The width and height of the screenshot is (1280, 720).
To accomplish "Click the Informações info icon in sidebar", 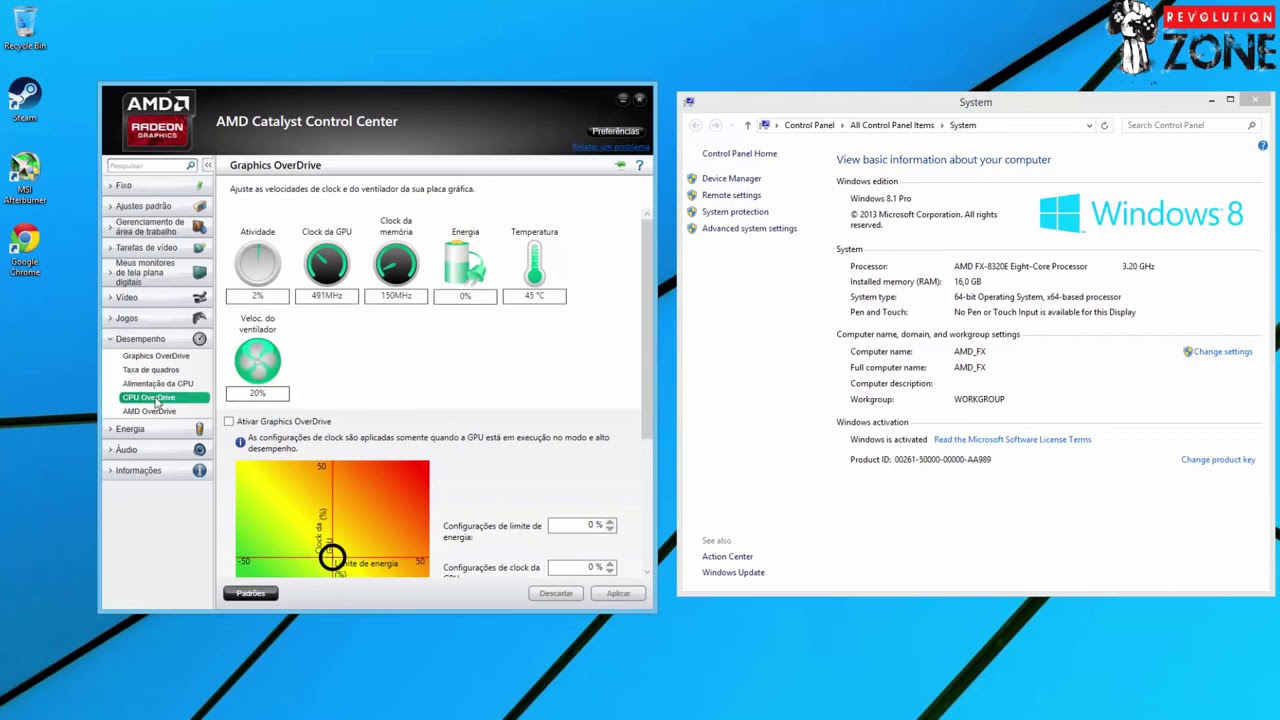I will (x=199, y=470).
